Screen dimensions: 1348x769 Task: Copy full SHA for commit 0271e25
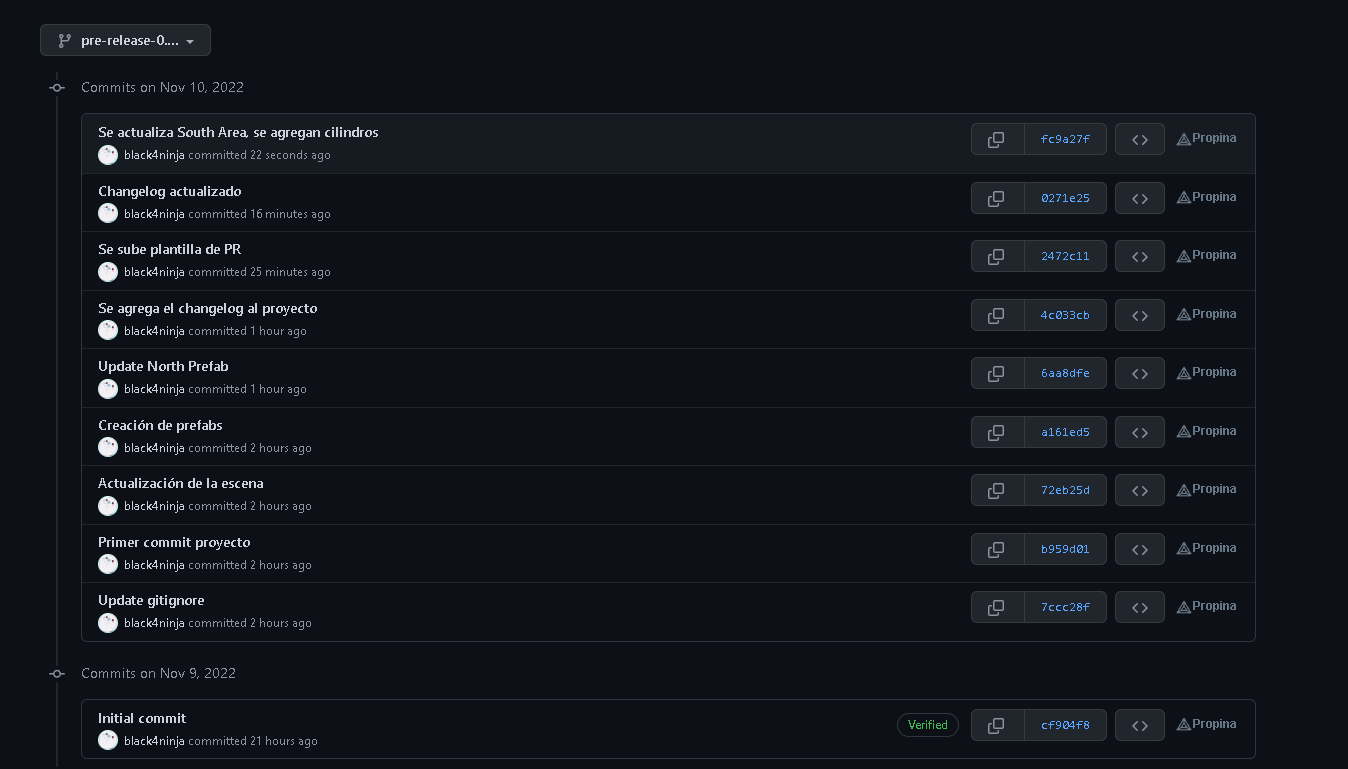coord(997,198)
